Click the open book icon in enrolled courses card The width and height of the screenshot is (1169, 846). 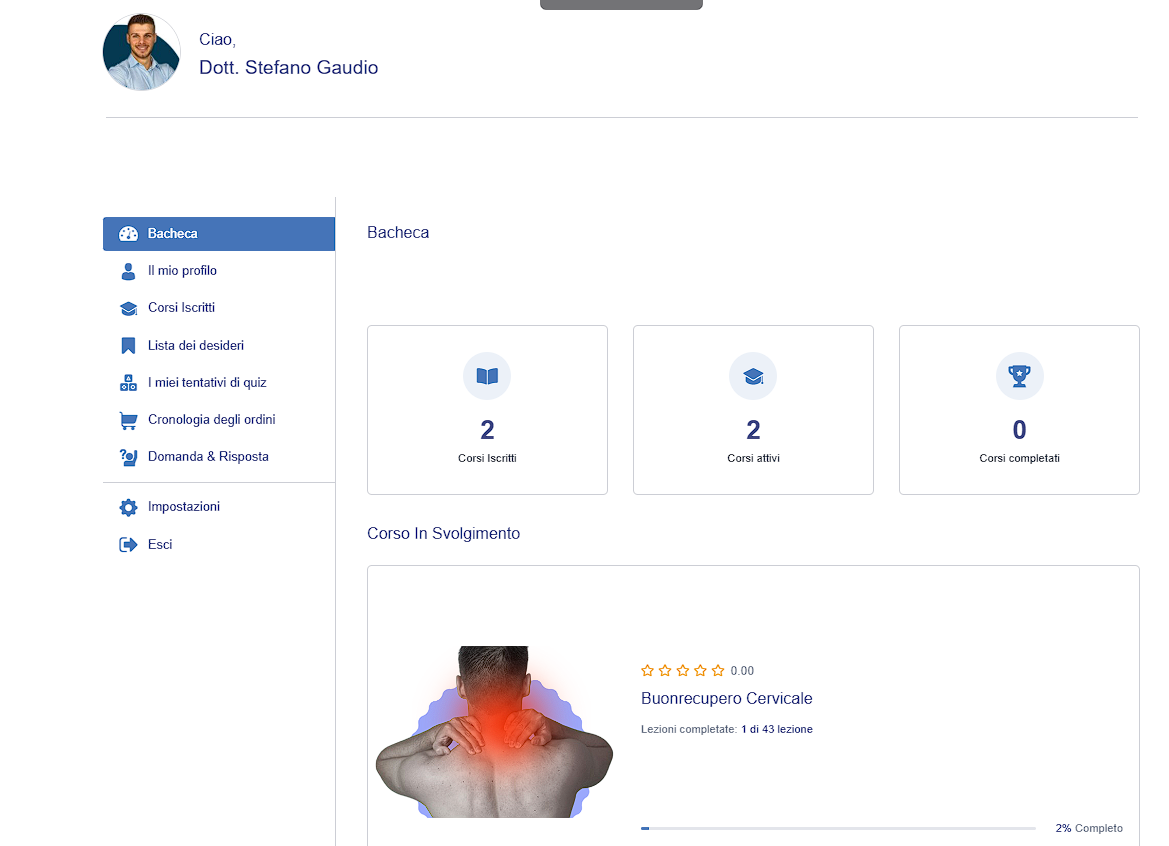tap(487, 376)
